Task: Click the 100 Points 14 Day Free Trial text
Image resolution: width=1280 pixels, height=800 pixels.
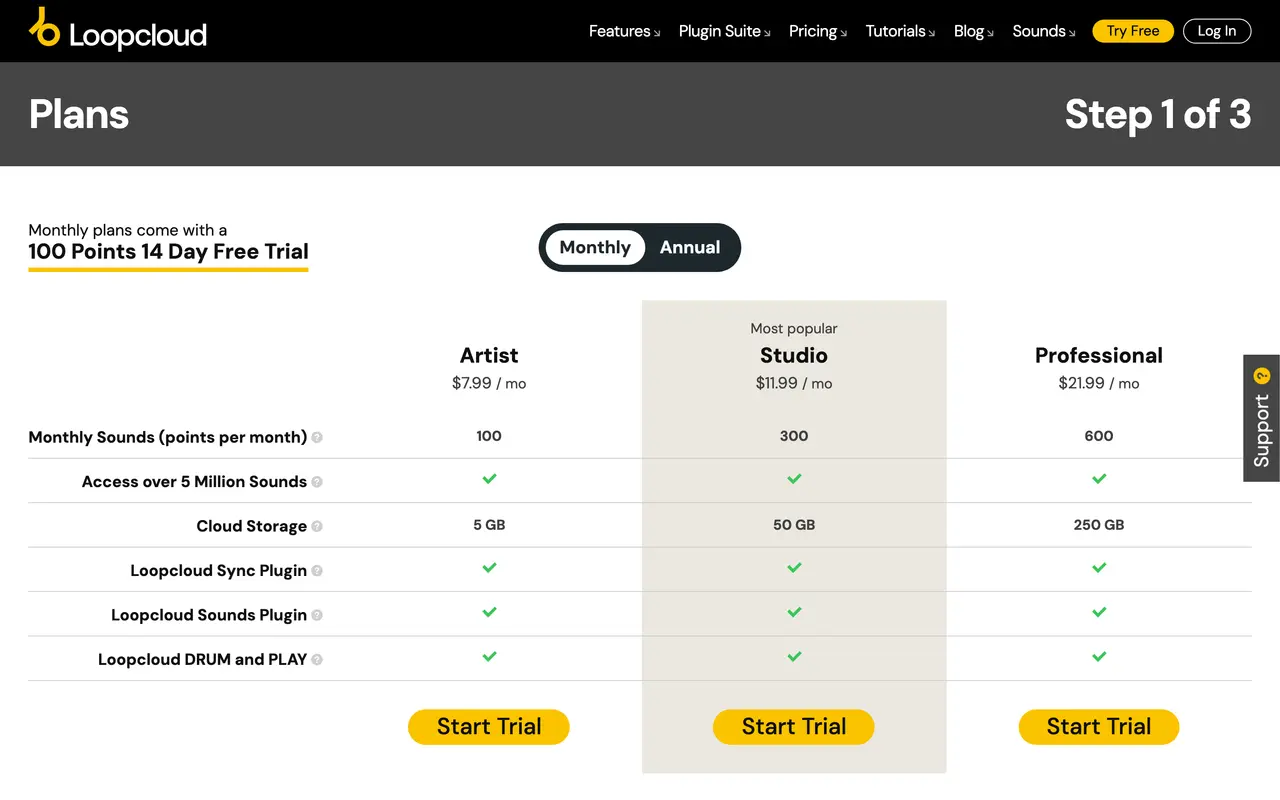Action: click(x=168, y=252)
